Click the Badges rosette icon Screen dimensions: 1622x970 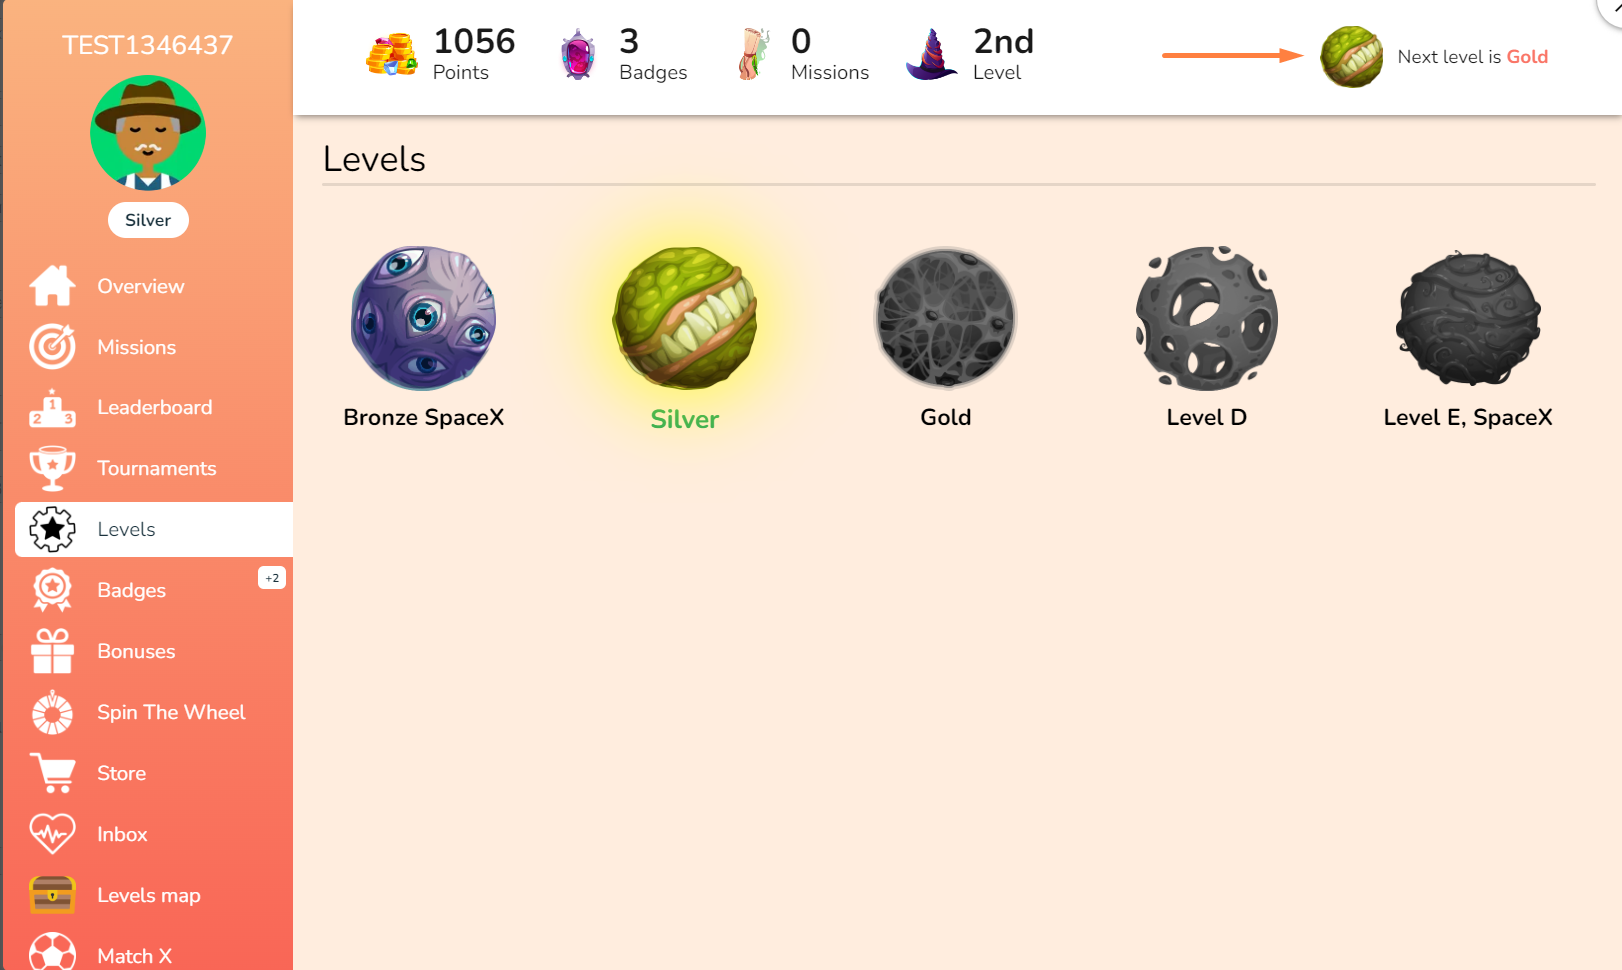(x=52, y=590)
